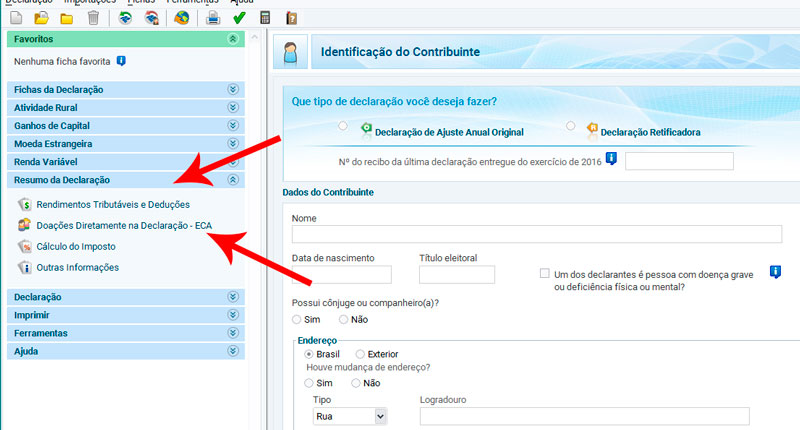Select Declaração Retificadora radio option
This screenshot has width=800, height=430.
(571, 127)
